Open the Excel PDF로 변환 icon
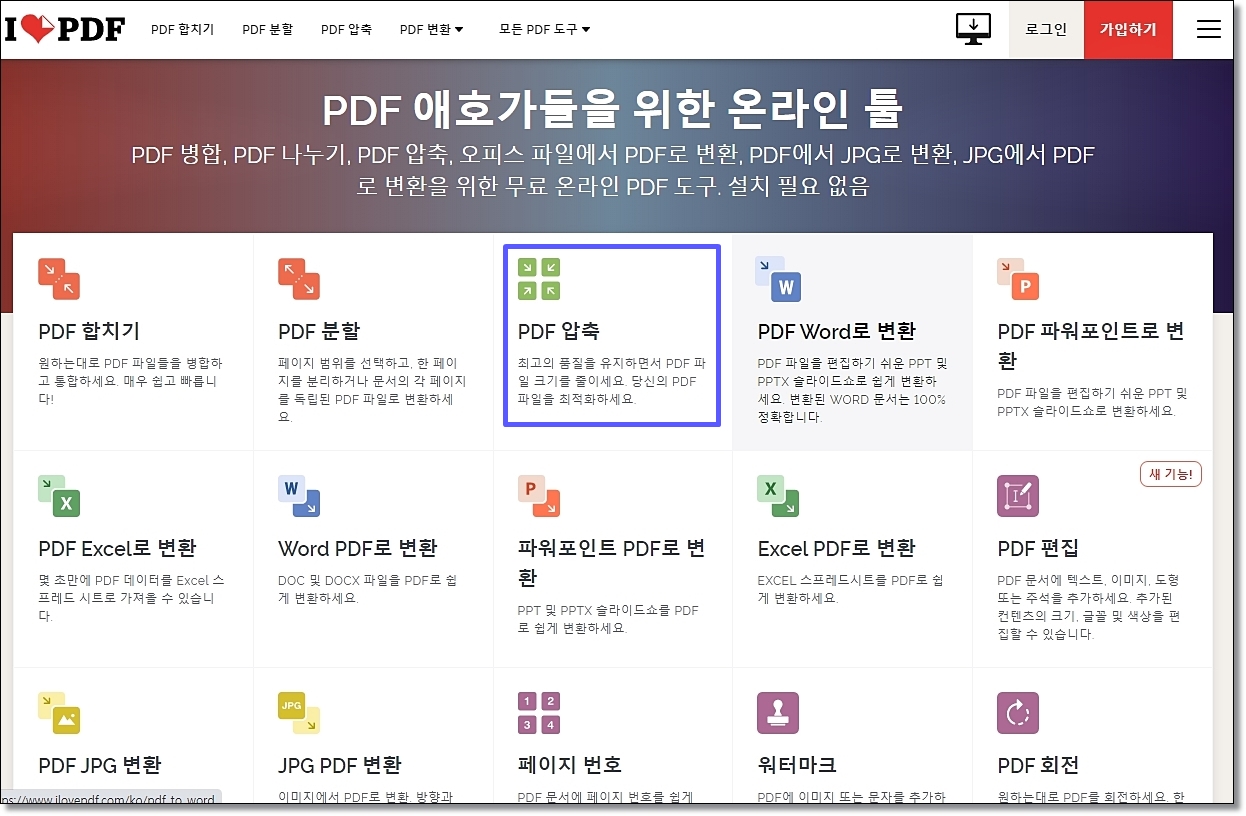The width and height of the screenshot is (1246, 816). pyautogui.click(x=778, y=496)
